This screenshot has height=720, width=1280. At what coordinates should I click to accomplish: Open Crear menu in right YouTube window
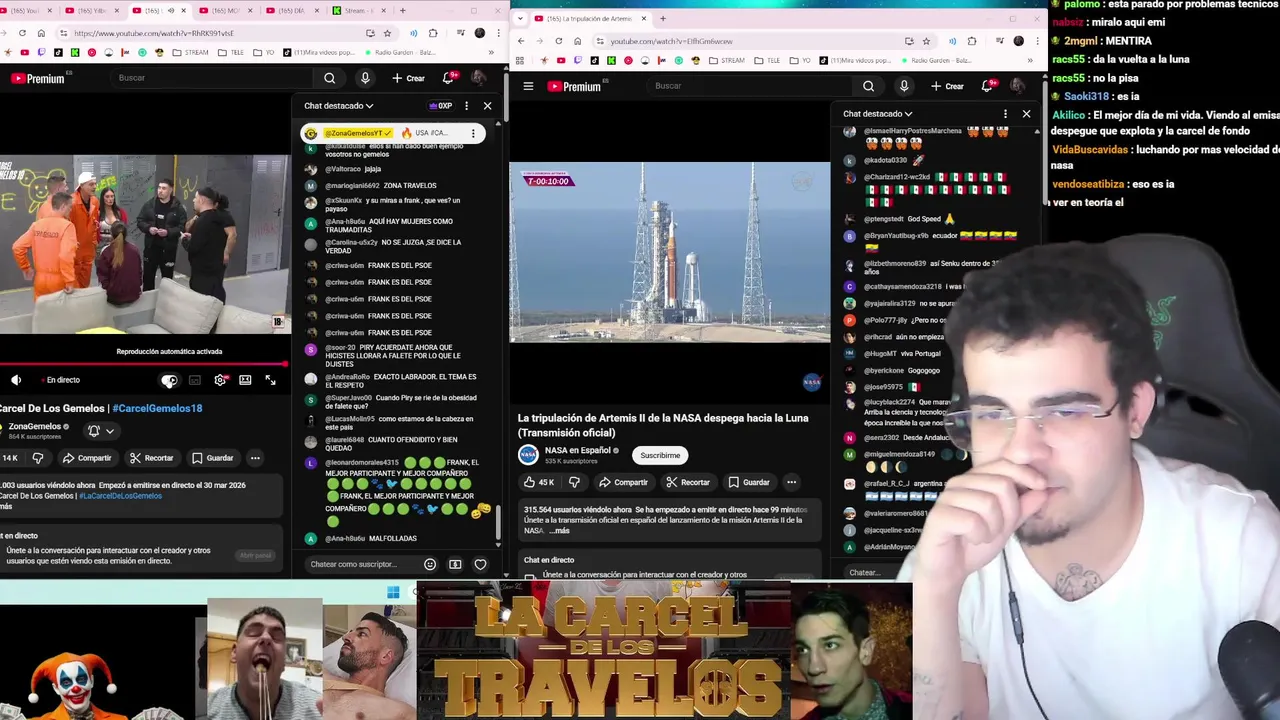(947, 86)
